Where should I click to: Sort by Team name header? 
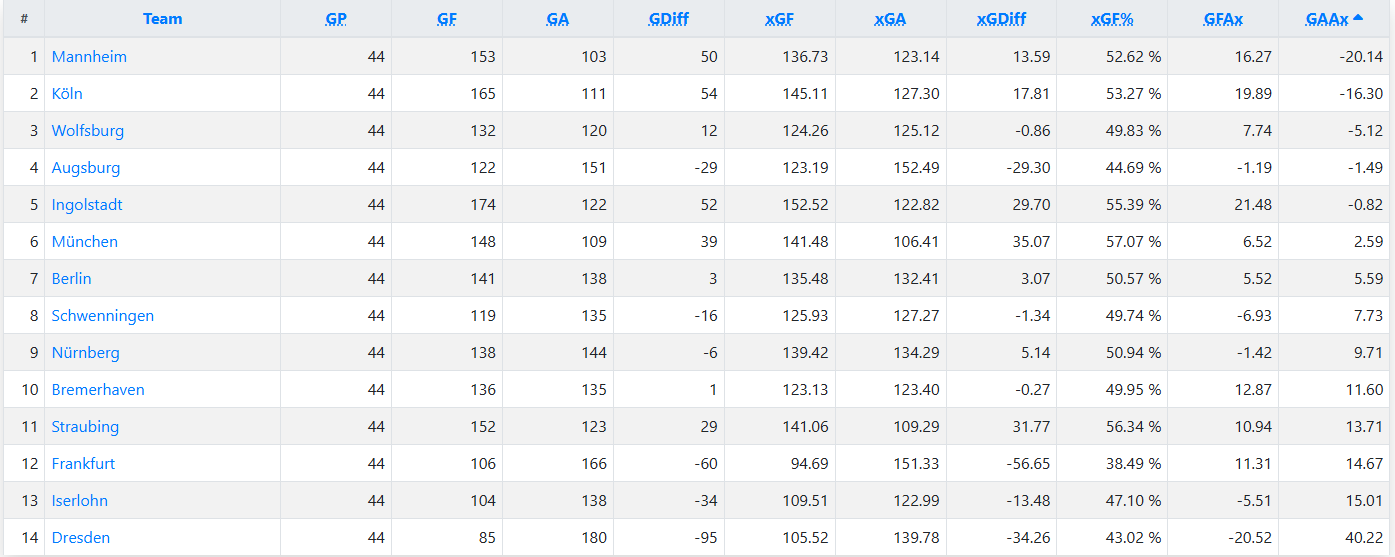pos(162,19)
